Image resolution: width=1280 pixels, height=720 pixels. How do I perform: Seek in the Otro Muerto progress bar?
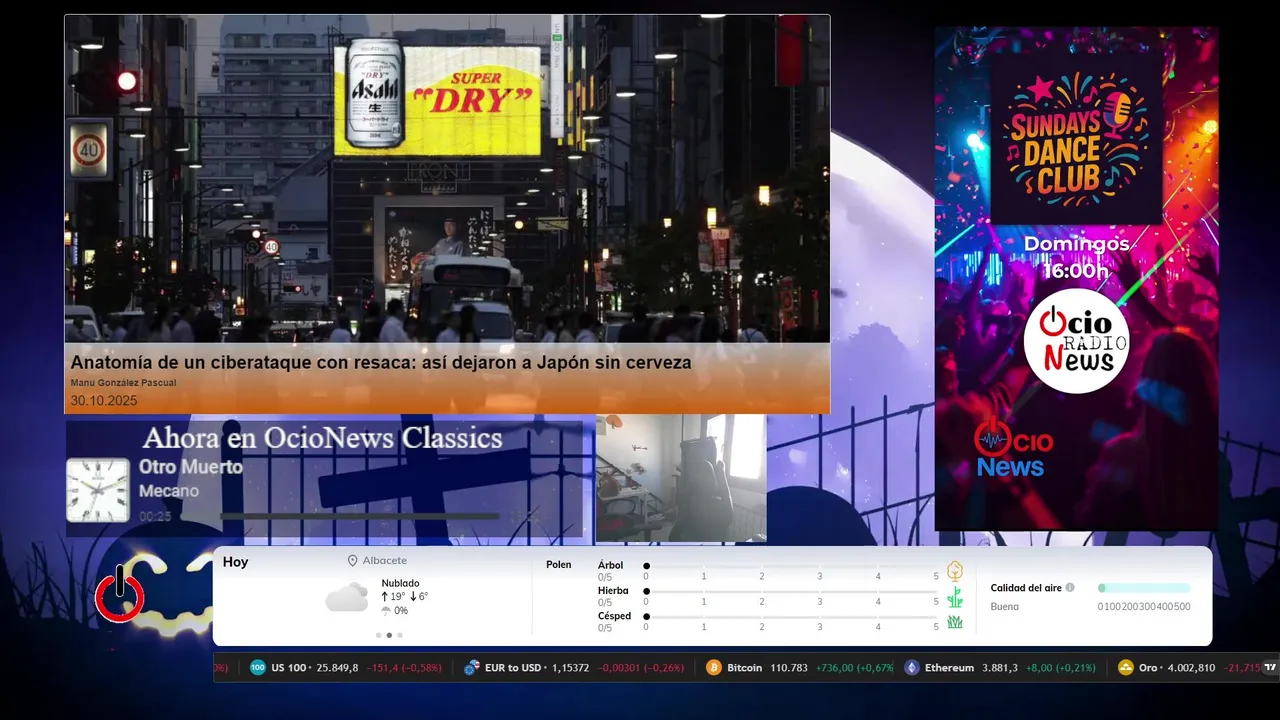(x=359, y=516)
